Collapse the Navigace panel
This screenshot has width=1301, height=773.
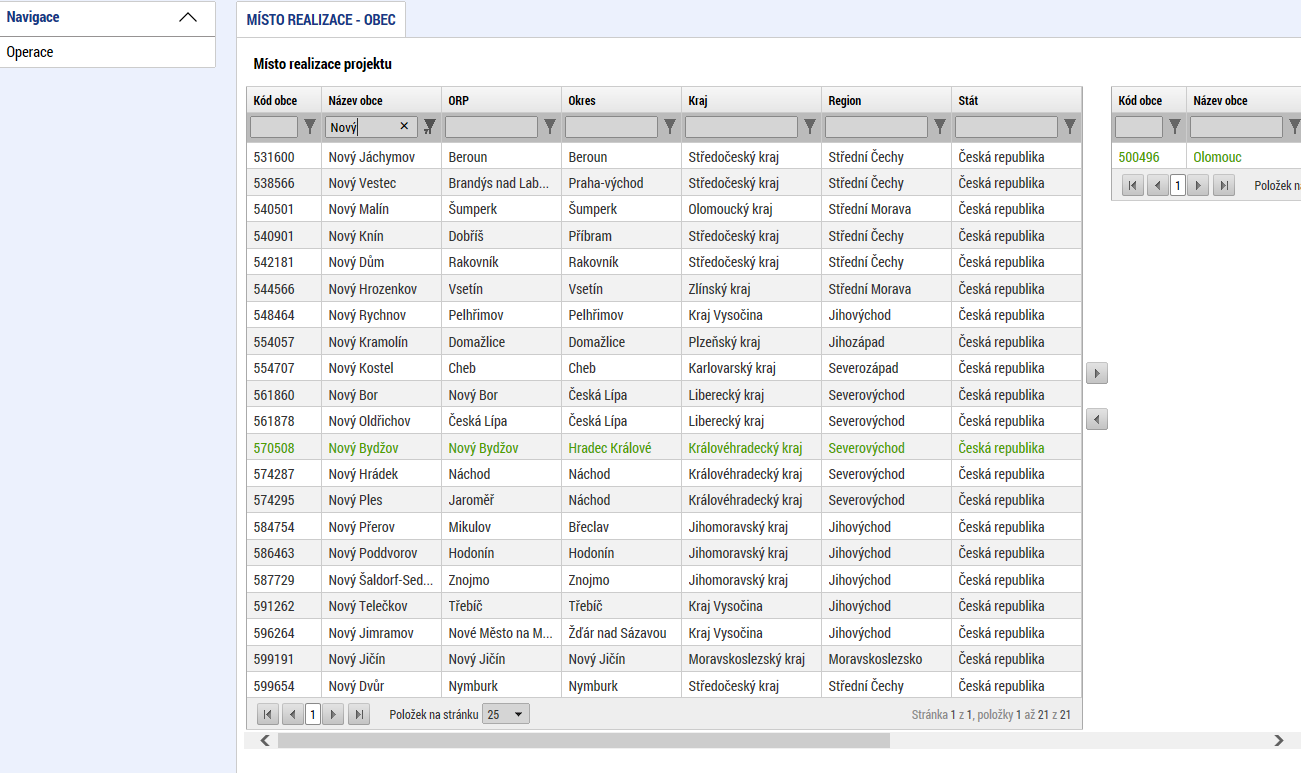point(187,18)
